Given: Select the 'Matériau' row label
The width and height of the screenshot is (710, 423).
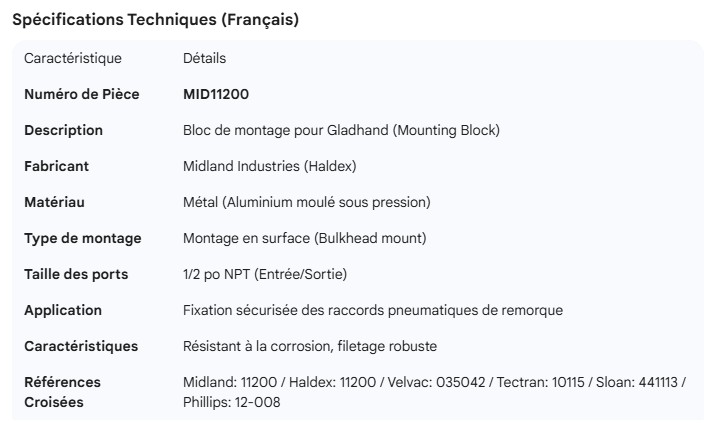Looking at the screenshot, I should click(x=54, y=202).
